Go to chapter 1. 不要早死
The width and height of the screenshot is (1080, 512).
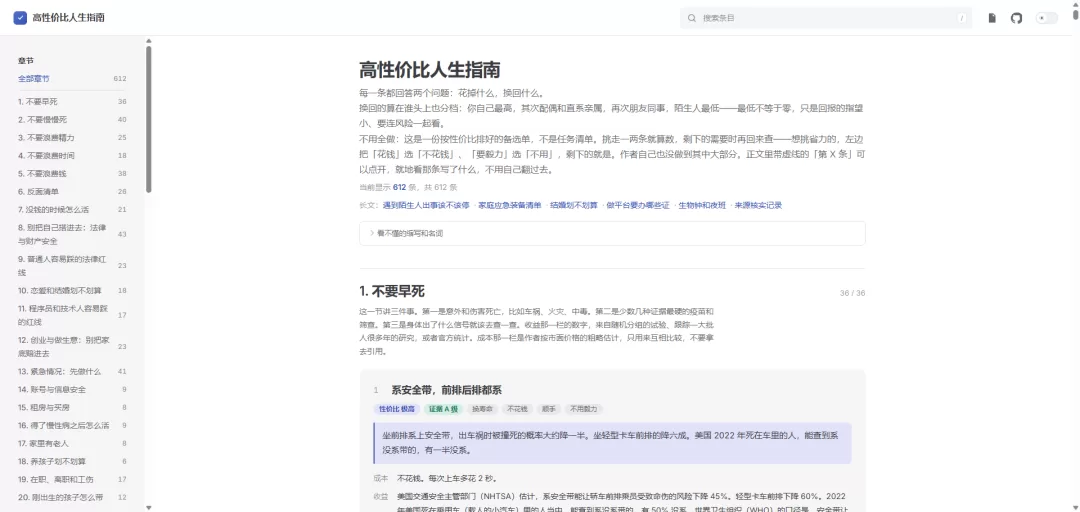[72, 101]
